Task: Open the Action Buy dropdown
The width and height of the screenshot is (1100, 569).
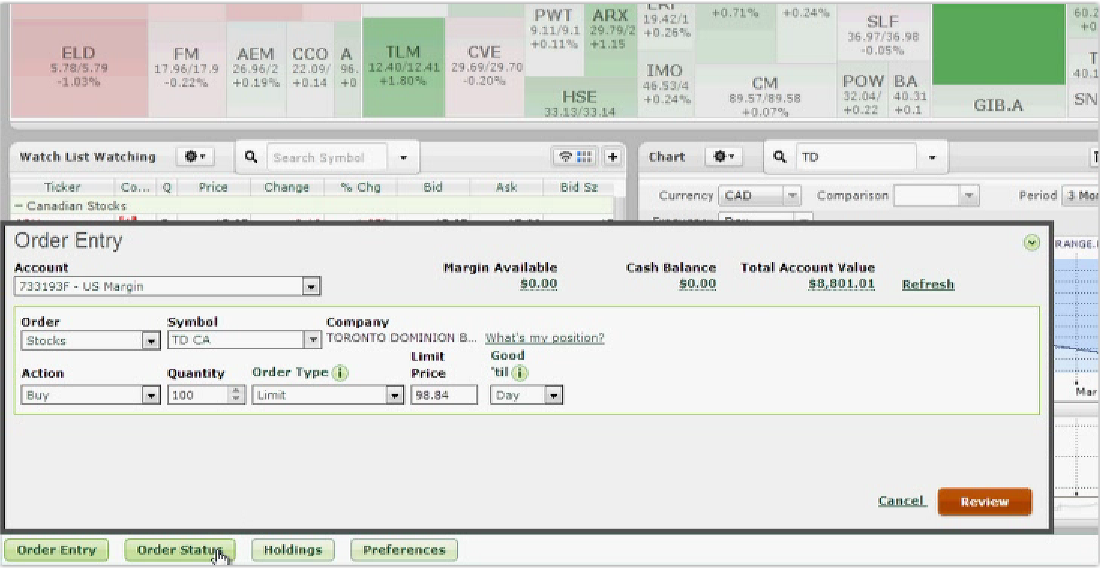Action: [x=151, y=395]
